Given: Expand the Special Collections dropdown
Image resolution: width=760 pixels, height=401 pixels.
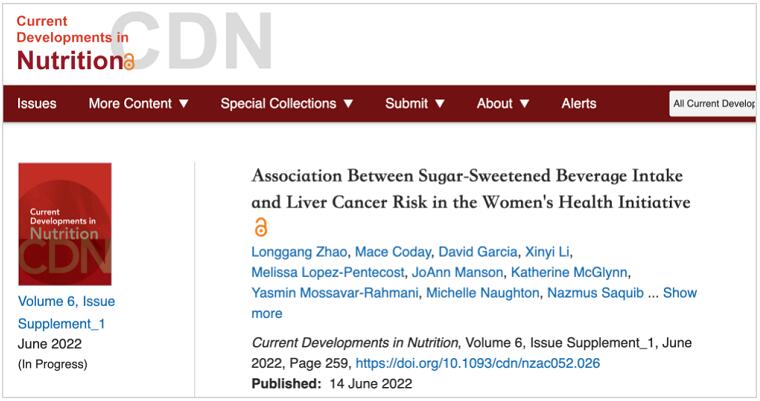Looking at the screenshot, I should 287,103.
